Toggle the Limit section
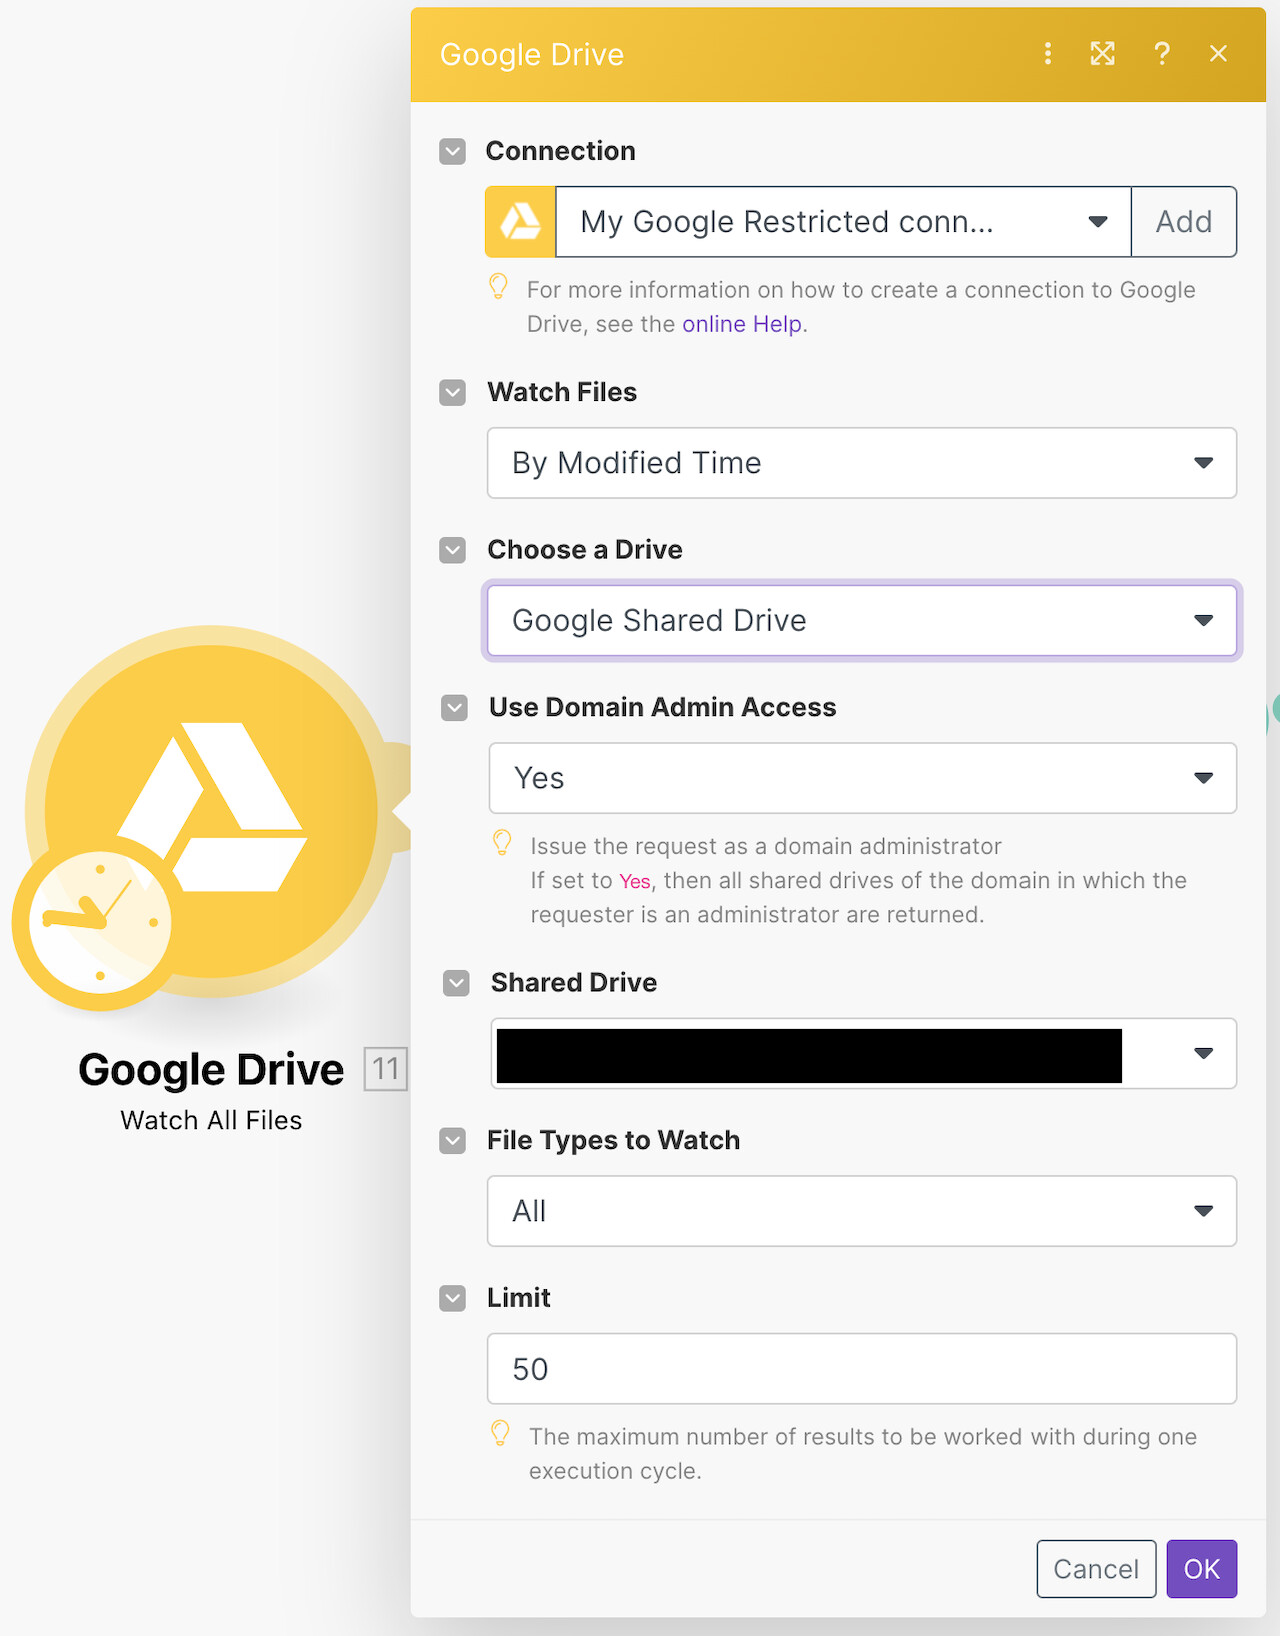Image resolution: width=1280 pixels, height=1636 pixels. coord(453,1298)
